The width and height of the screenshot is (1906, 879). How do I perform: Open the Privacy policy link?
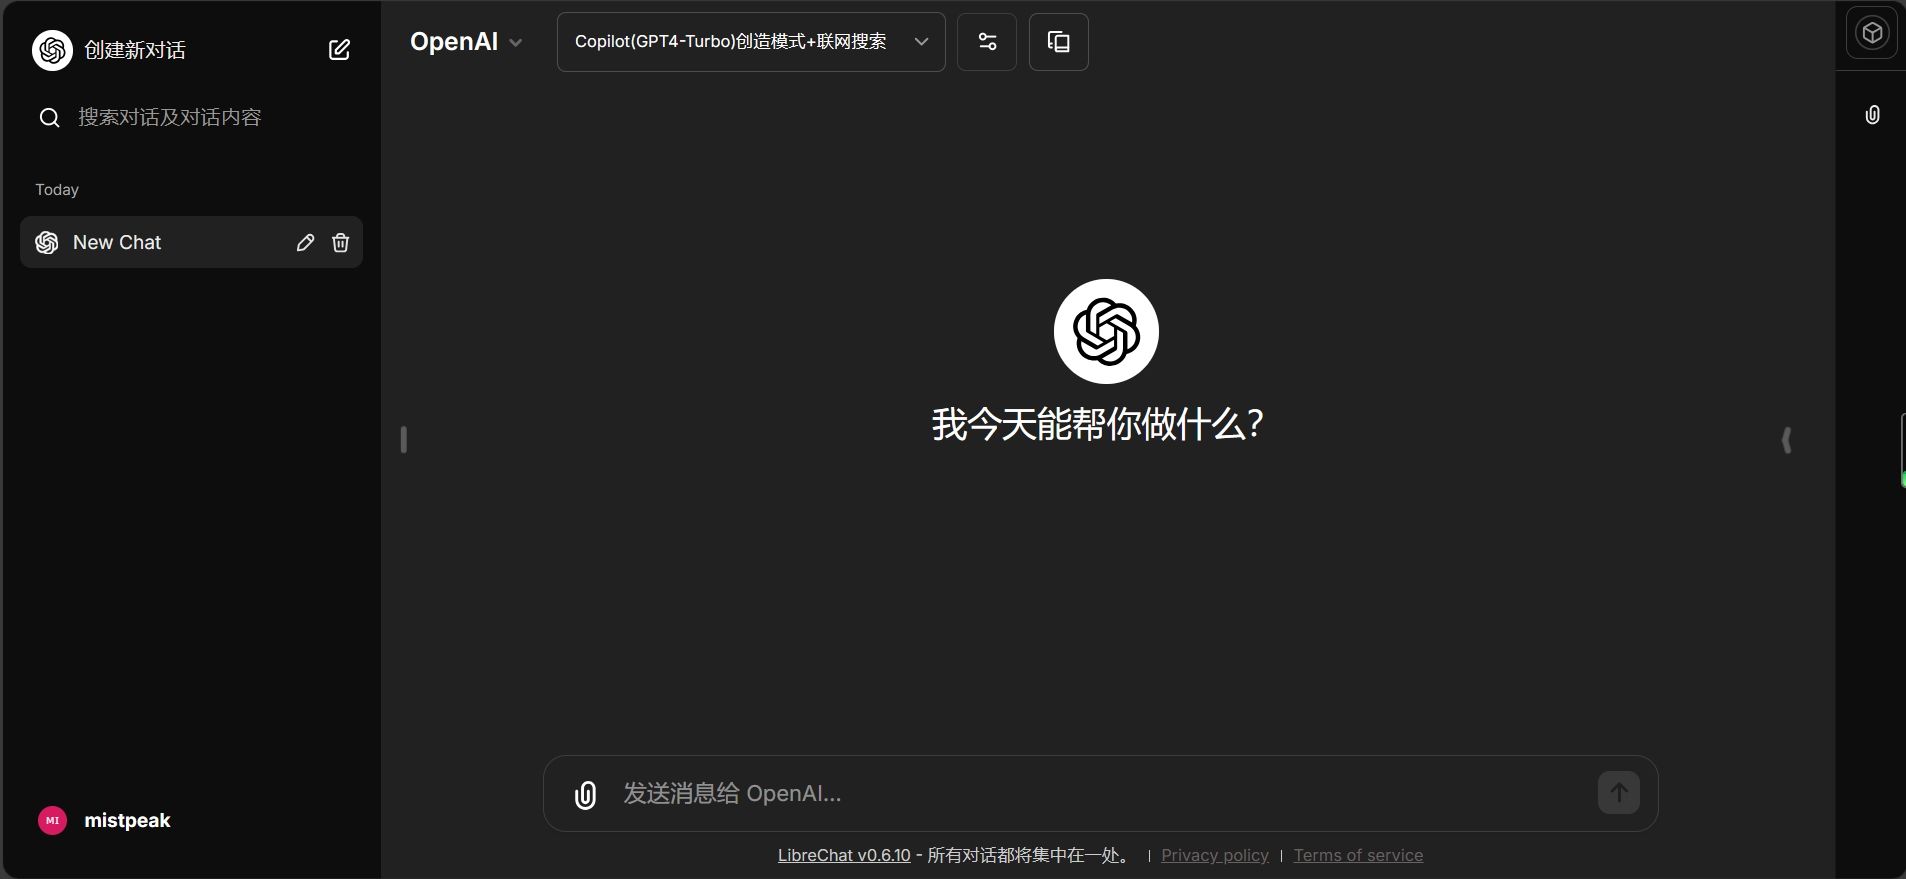point(1214,856)
